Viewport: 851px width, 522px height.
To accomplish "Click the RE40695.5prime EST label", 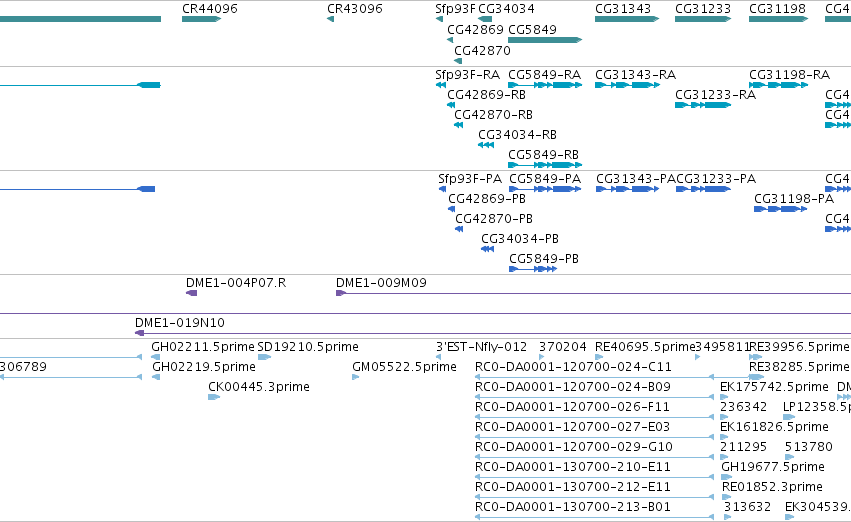I will click(x=645, y=347).
